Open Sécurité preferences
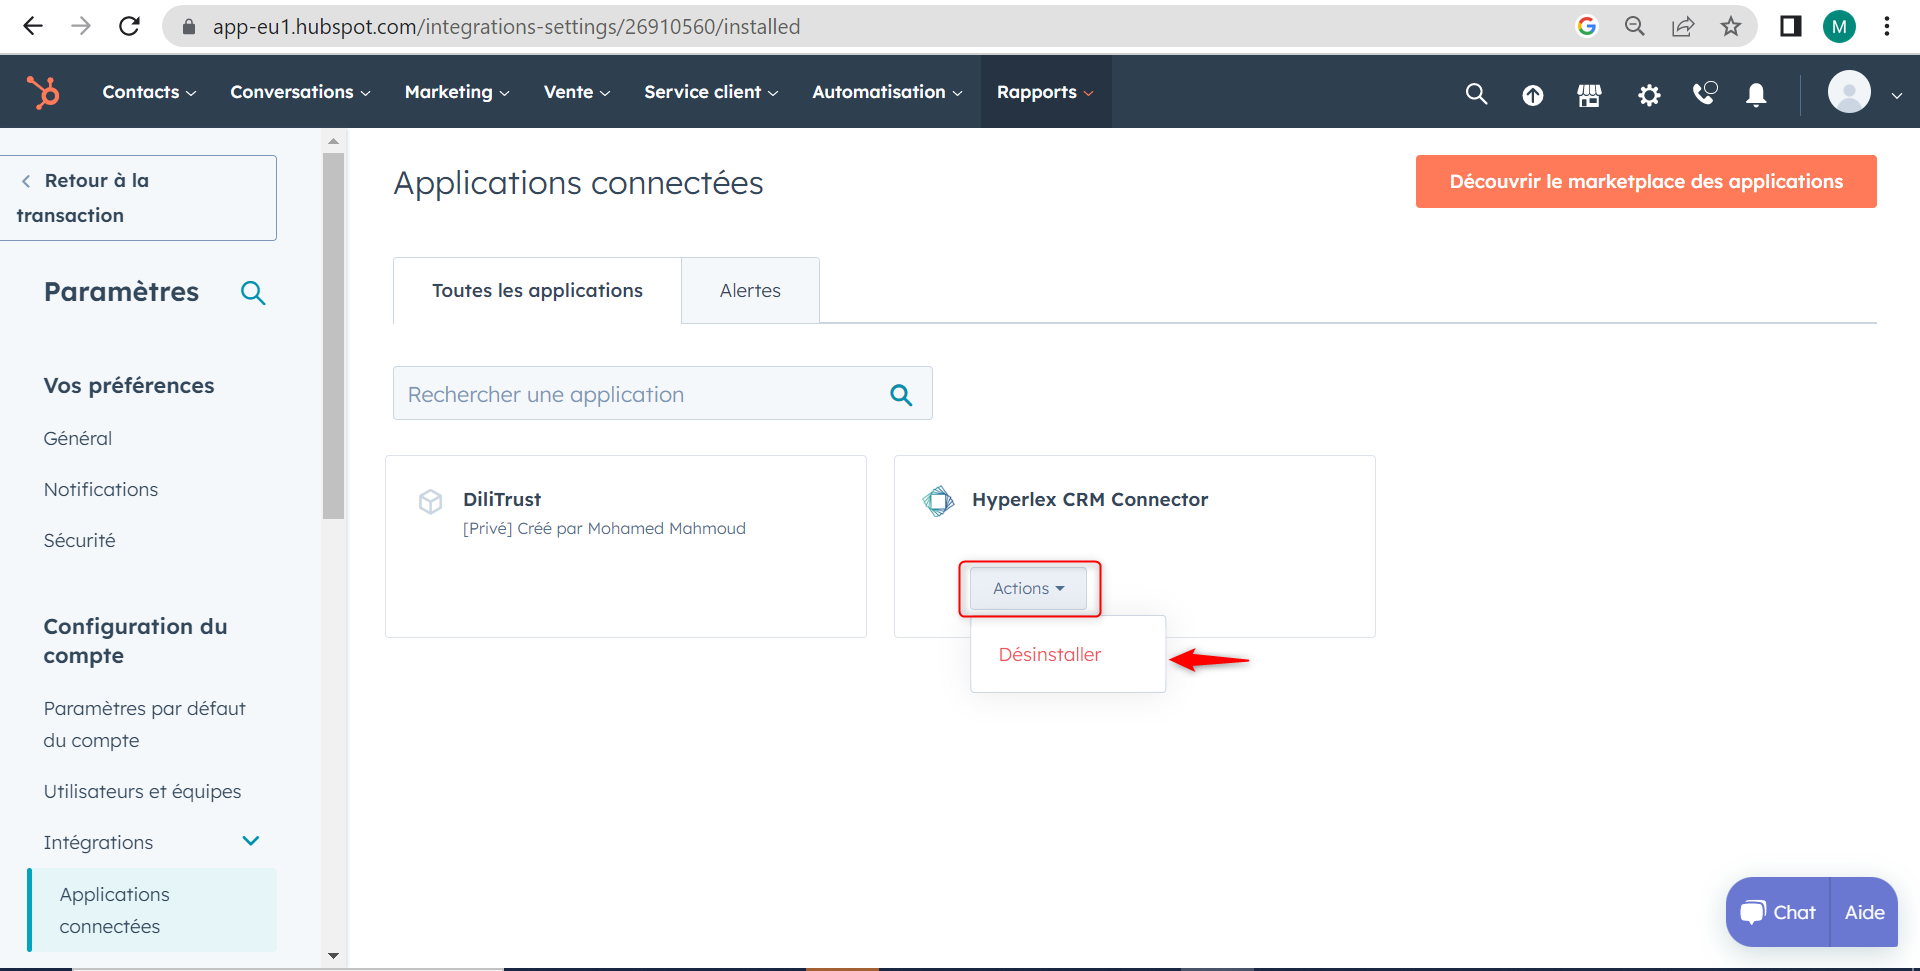1920x971 pixels. [80, 541]
